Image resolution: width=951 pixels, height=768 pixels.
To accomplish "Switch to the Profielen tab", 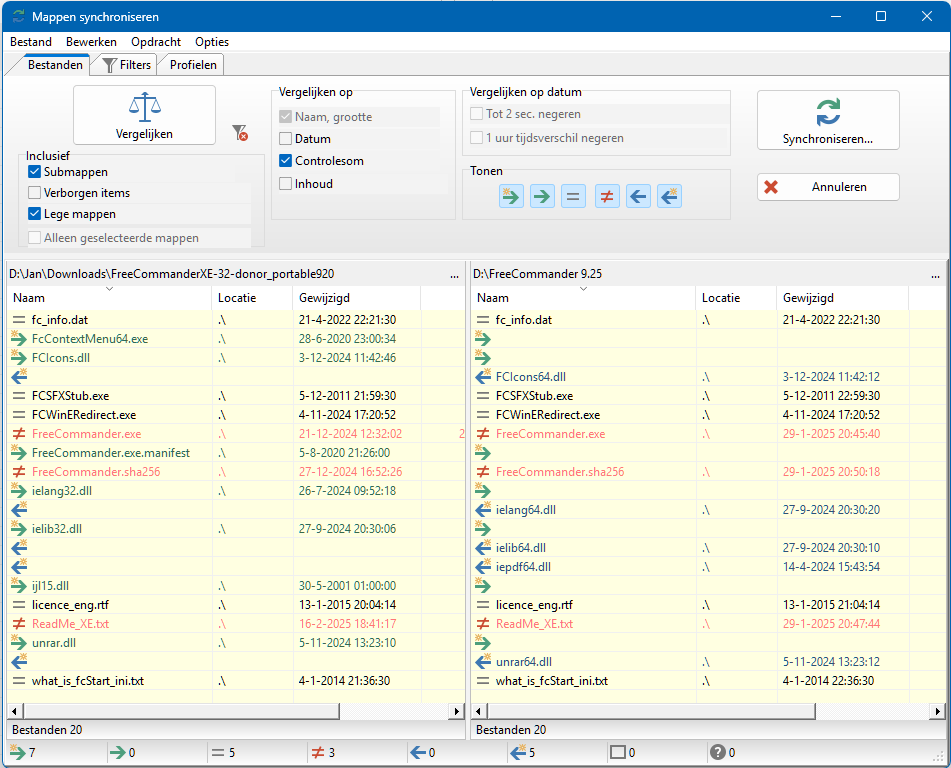I will pos(193,65).
